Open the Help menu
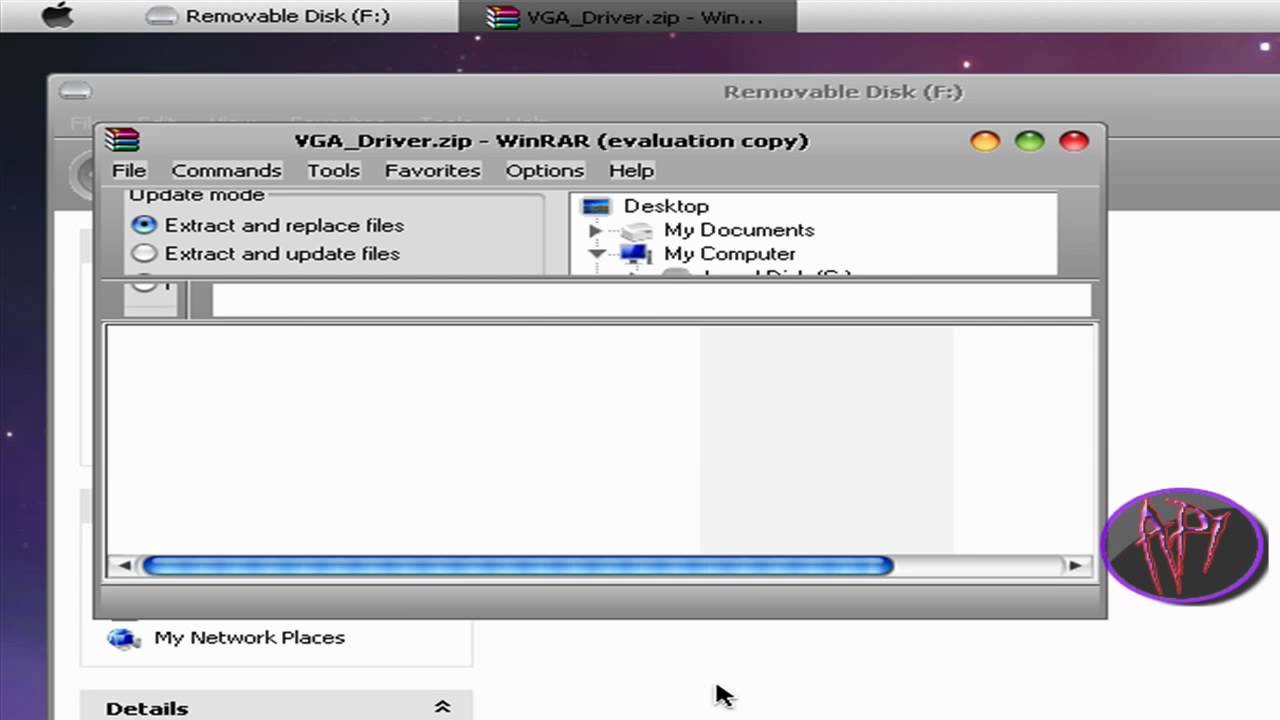The height and width of the screenshot is (720, 1280). [631, 170]
